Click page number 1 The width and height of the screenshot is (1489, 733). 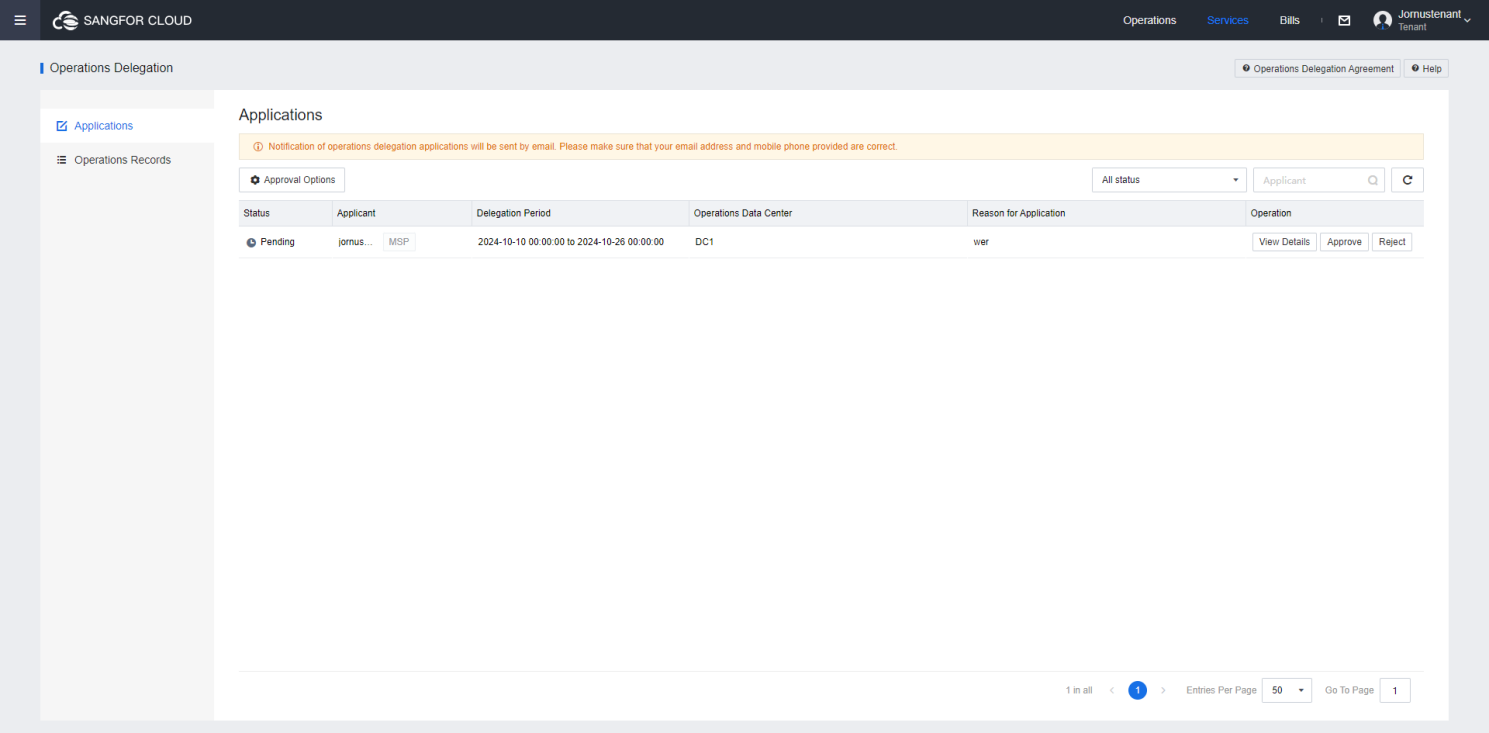pyautogui.click(x=1137, y=691)
